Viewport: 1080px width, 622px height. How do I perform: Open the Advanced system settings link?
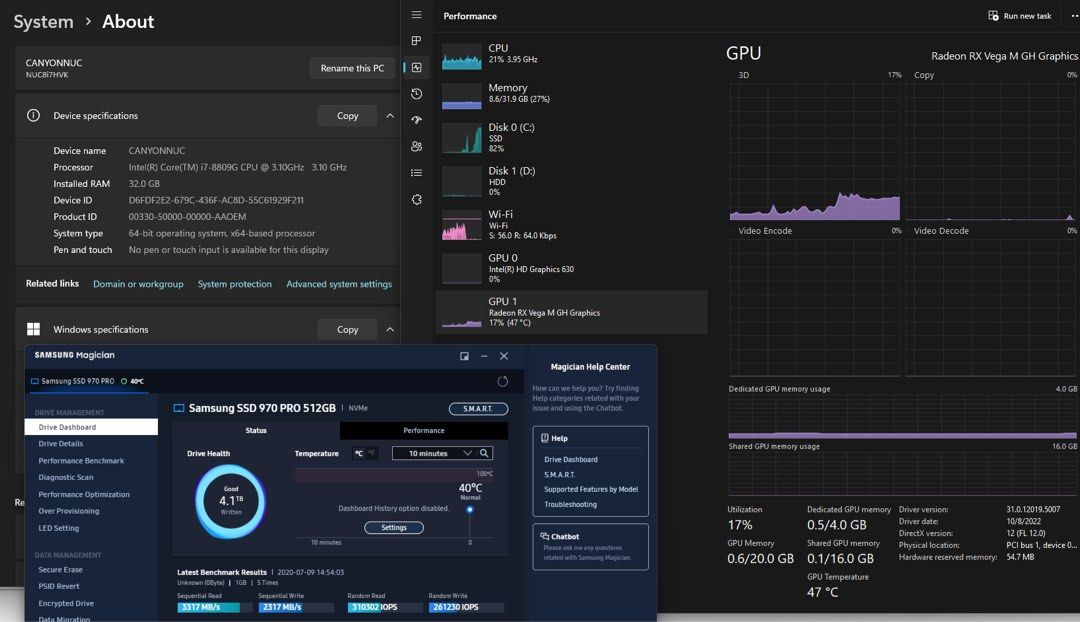[339, 284]
